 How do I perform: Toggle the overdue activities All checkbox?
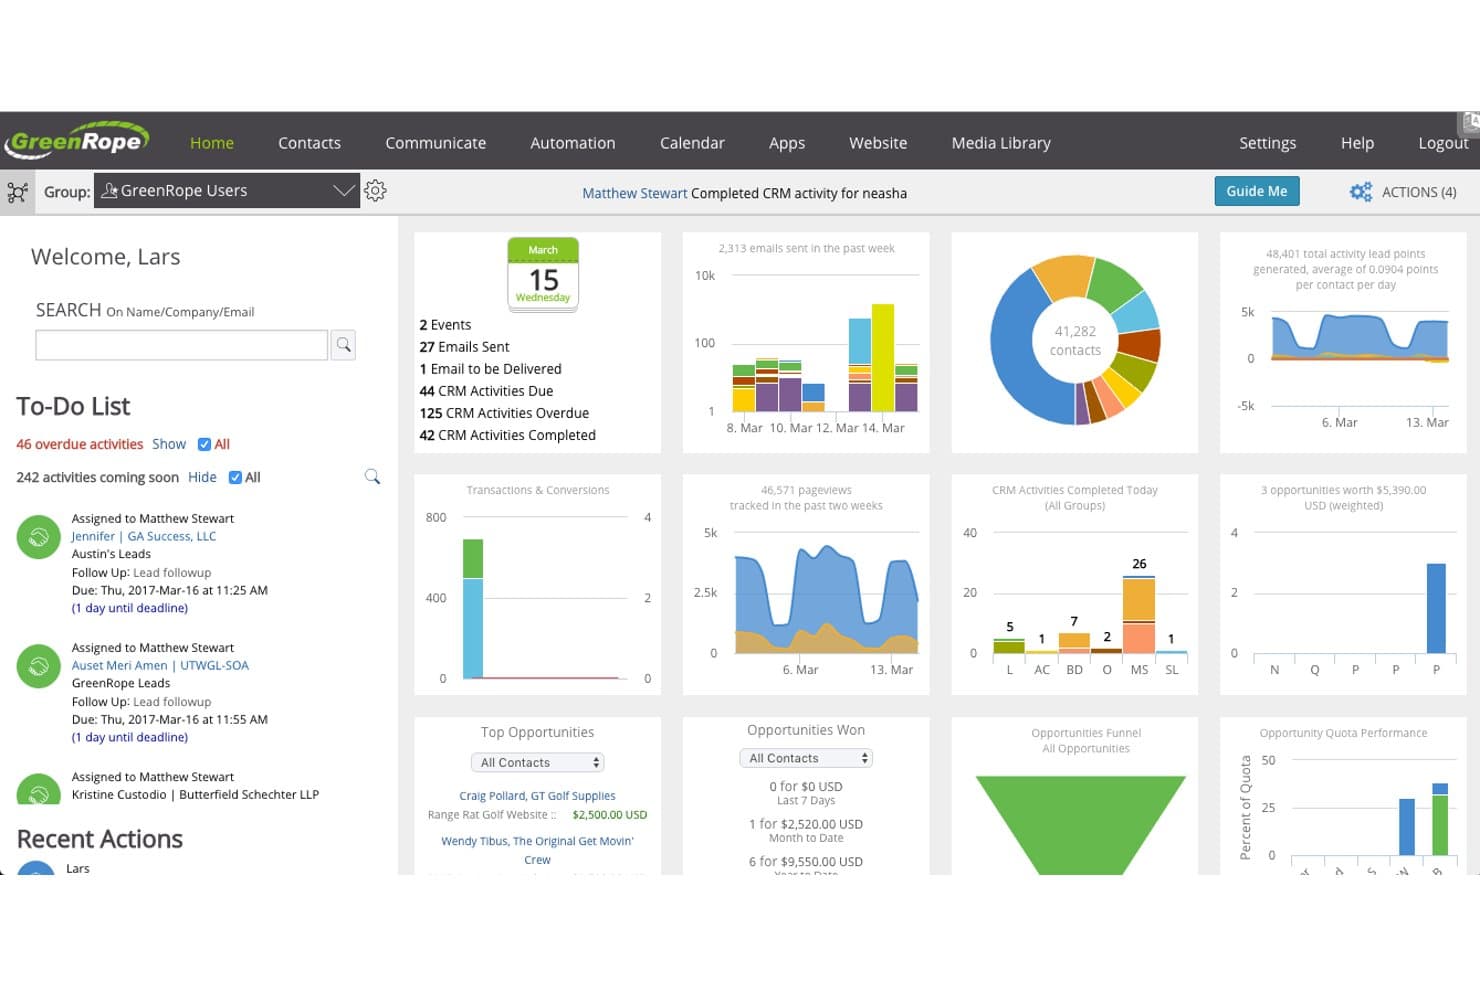pyautogui.click(x=204, y=444)
